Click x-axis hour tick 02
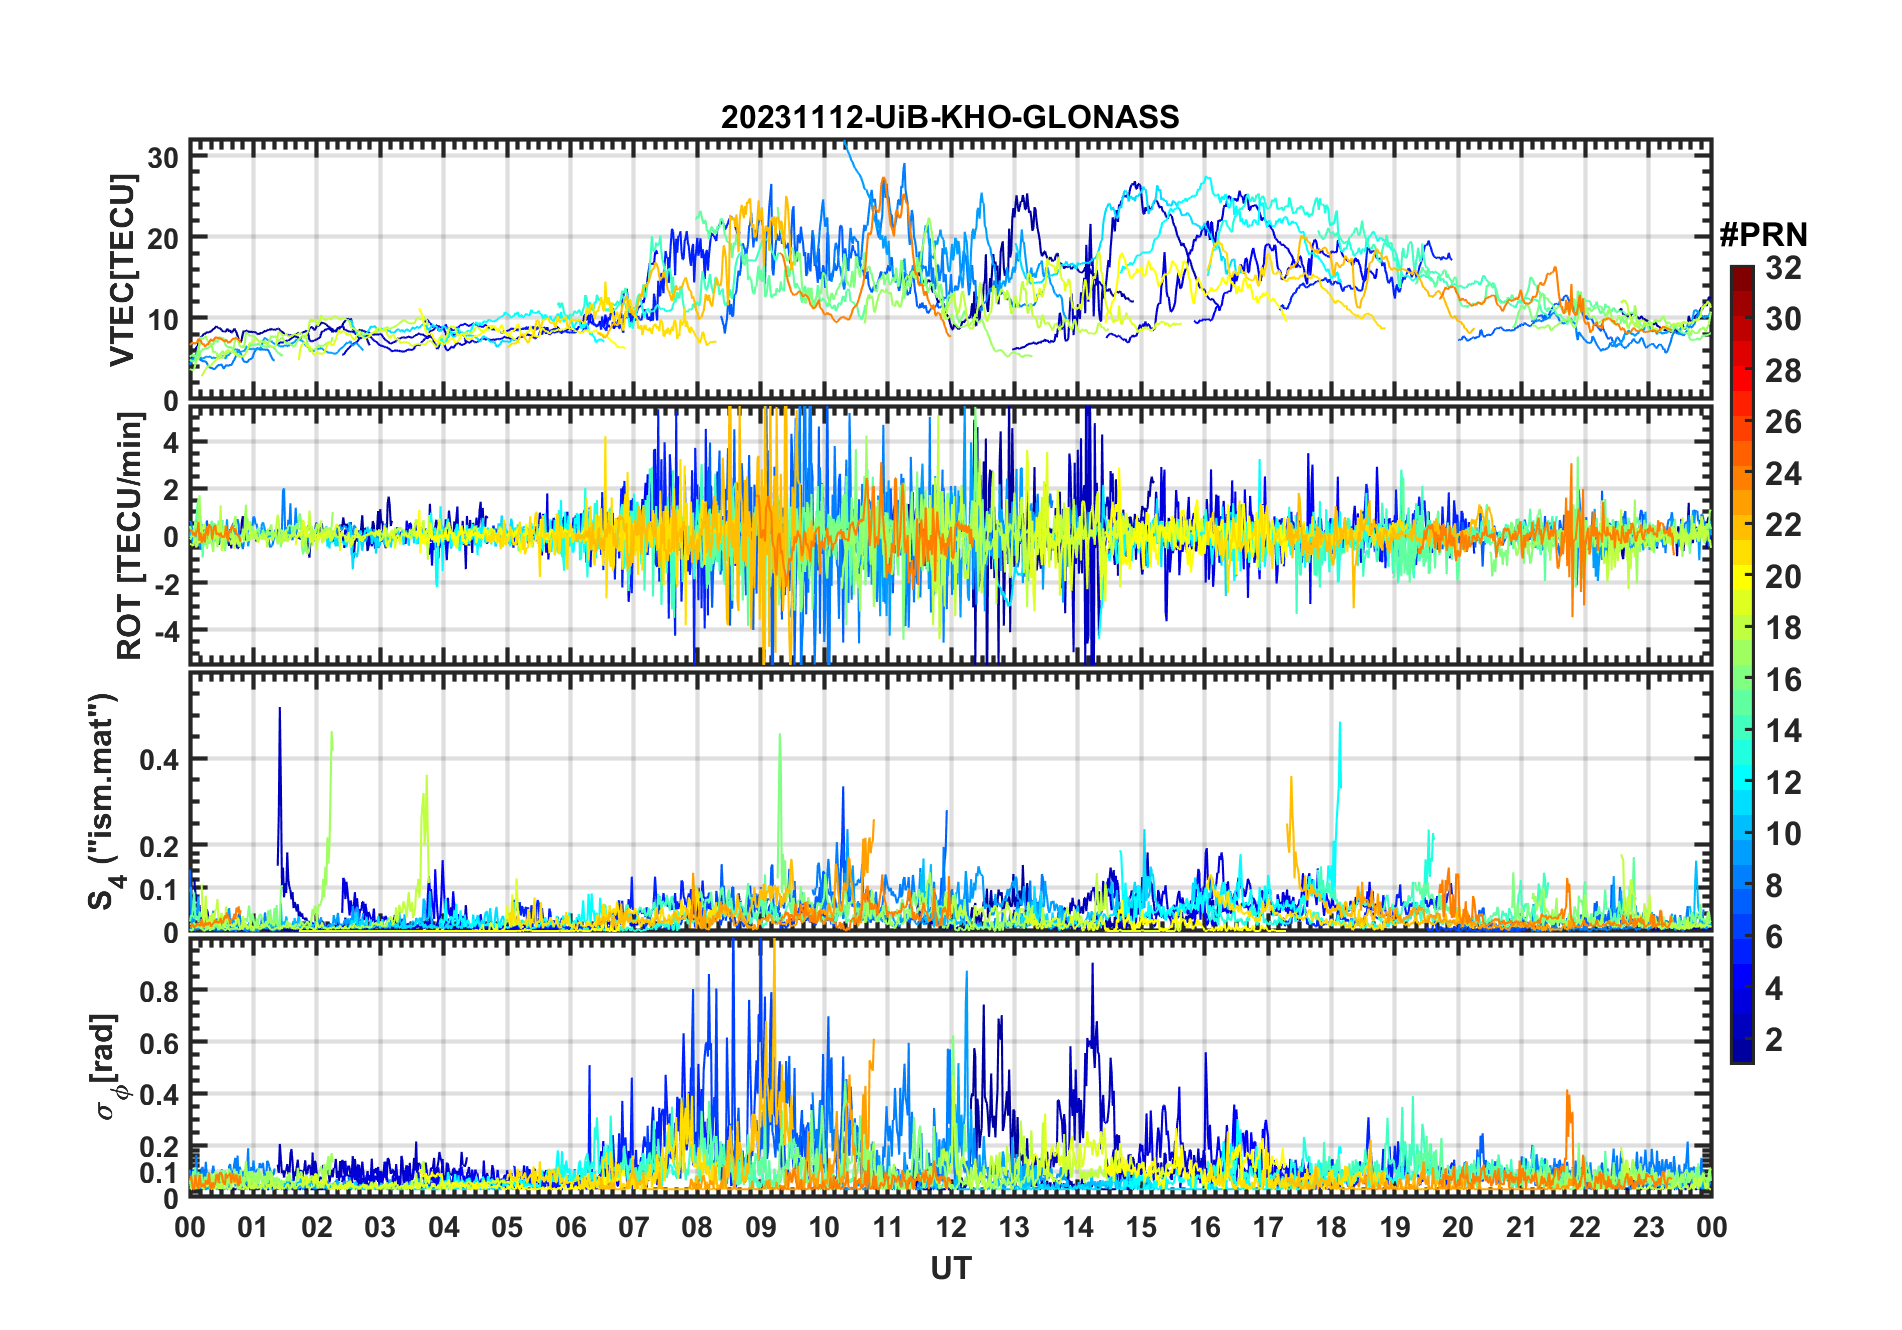 (317, 1227)
